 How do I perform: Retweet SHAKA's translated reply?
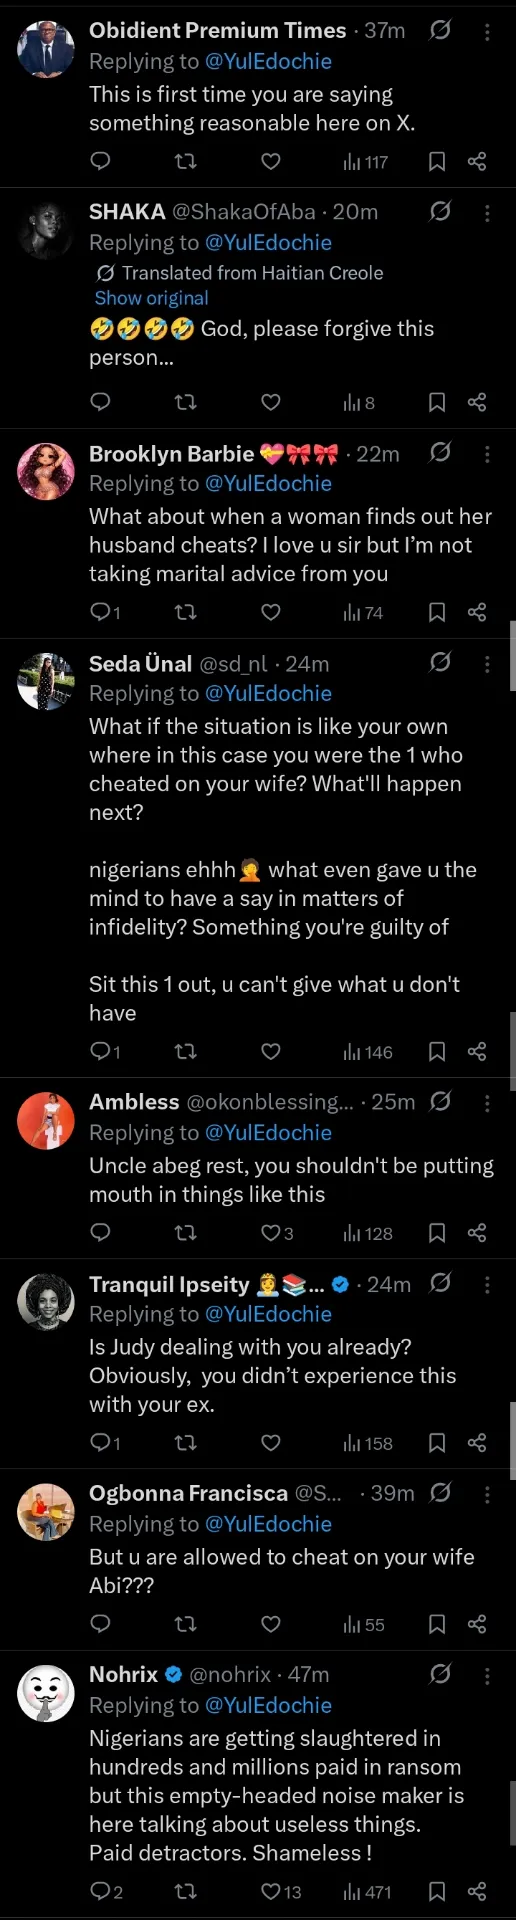tap(186, 402)
